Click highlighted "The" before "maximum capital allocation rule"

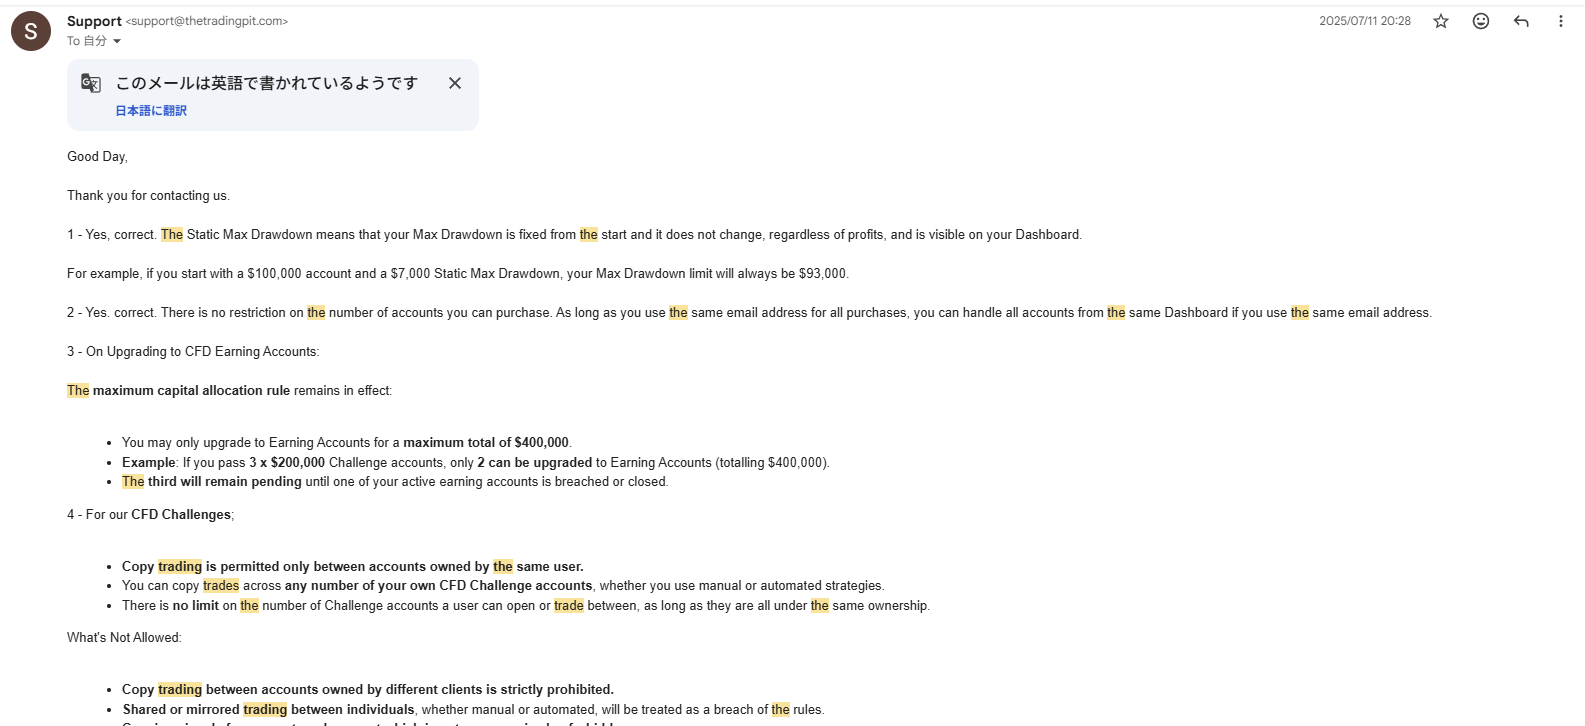tap(78, 390)
